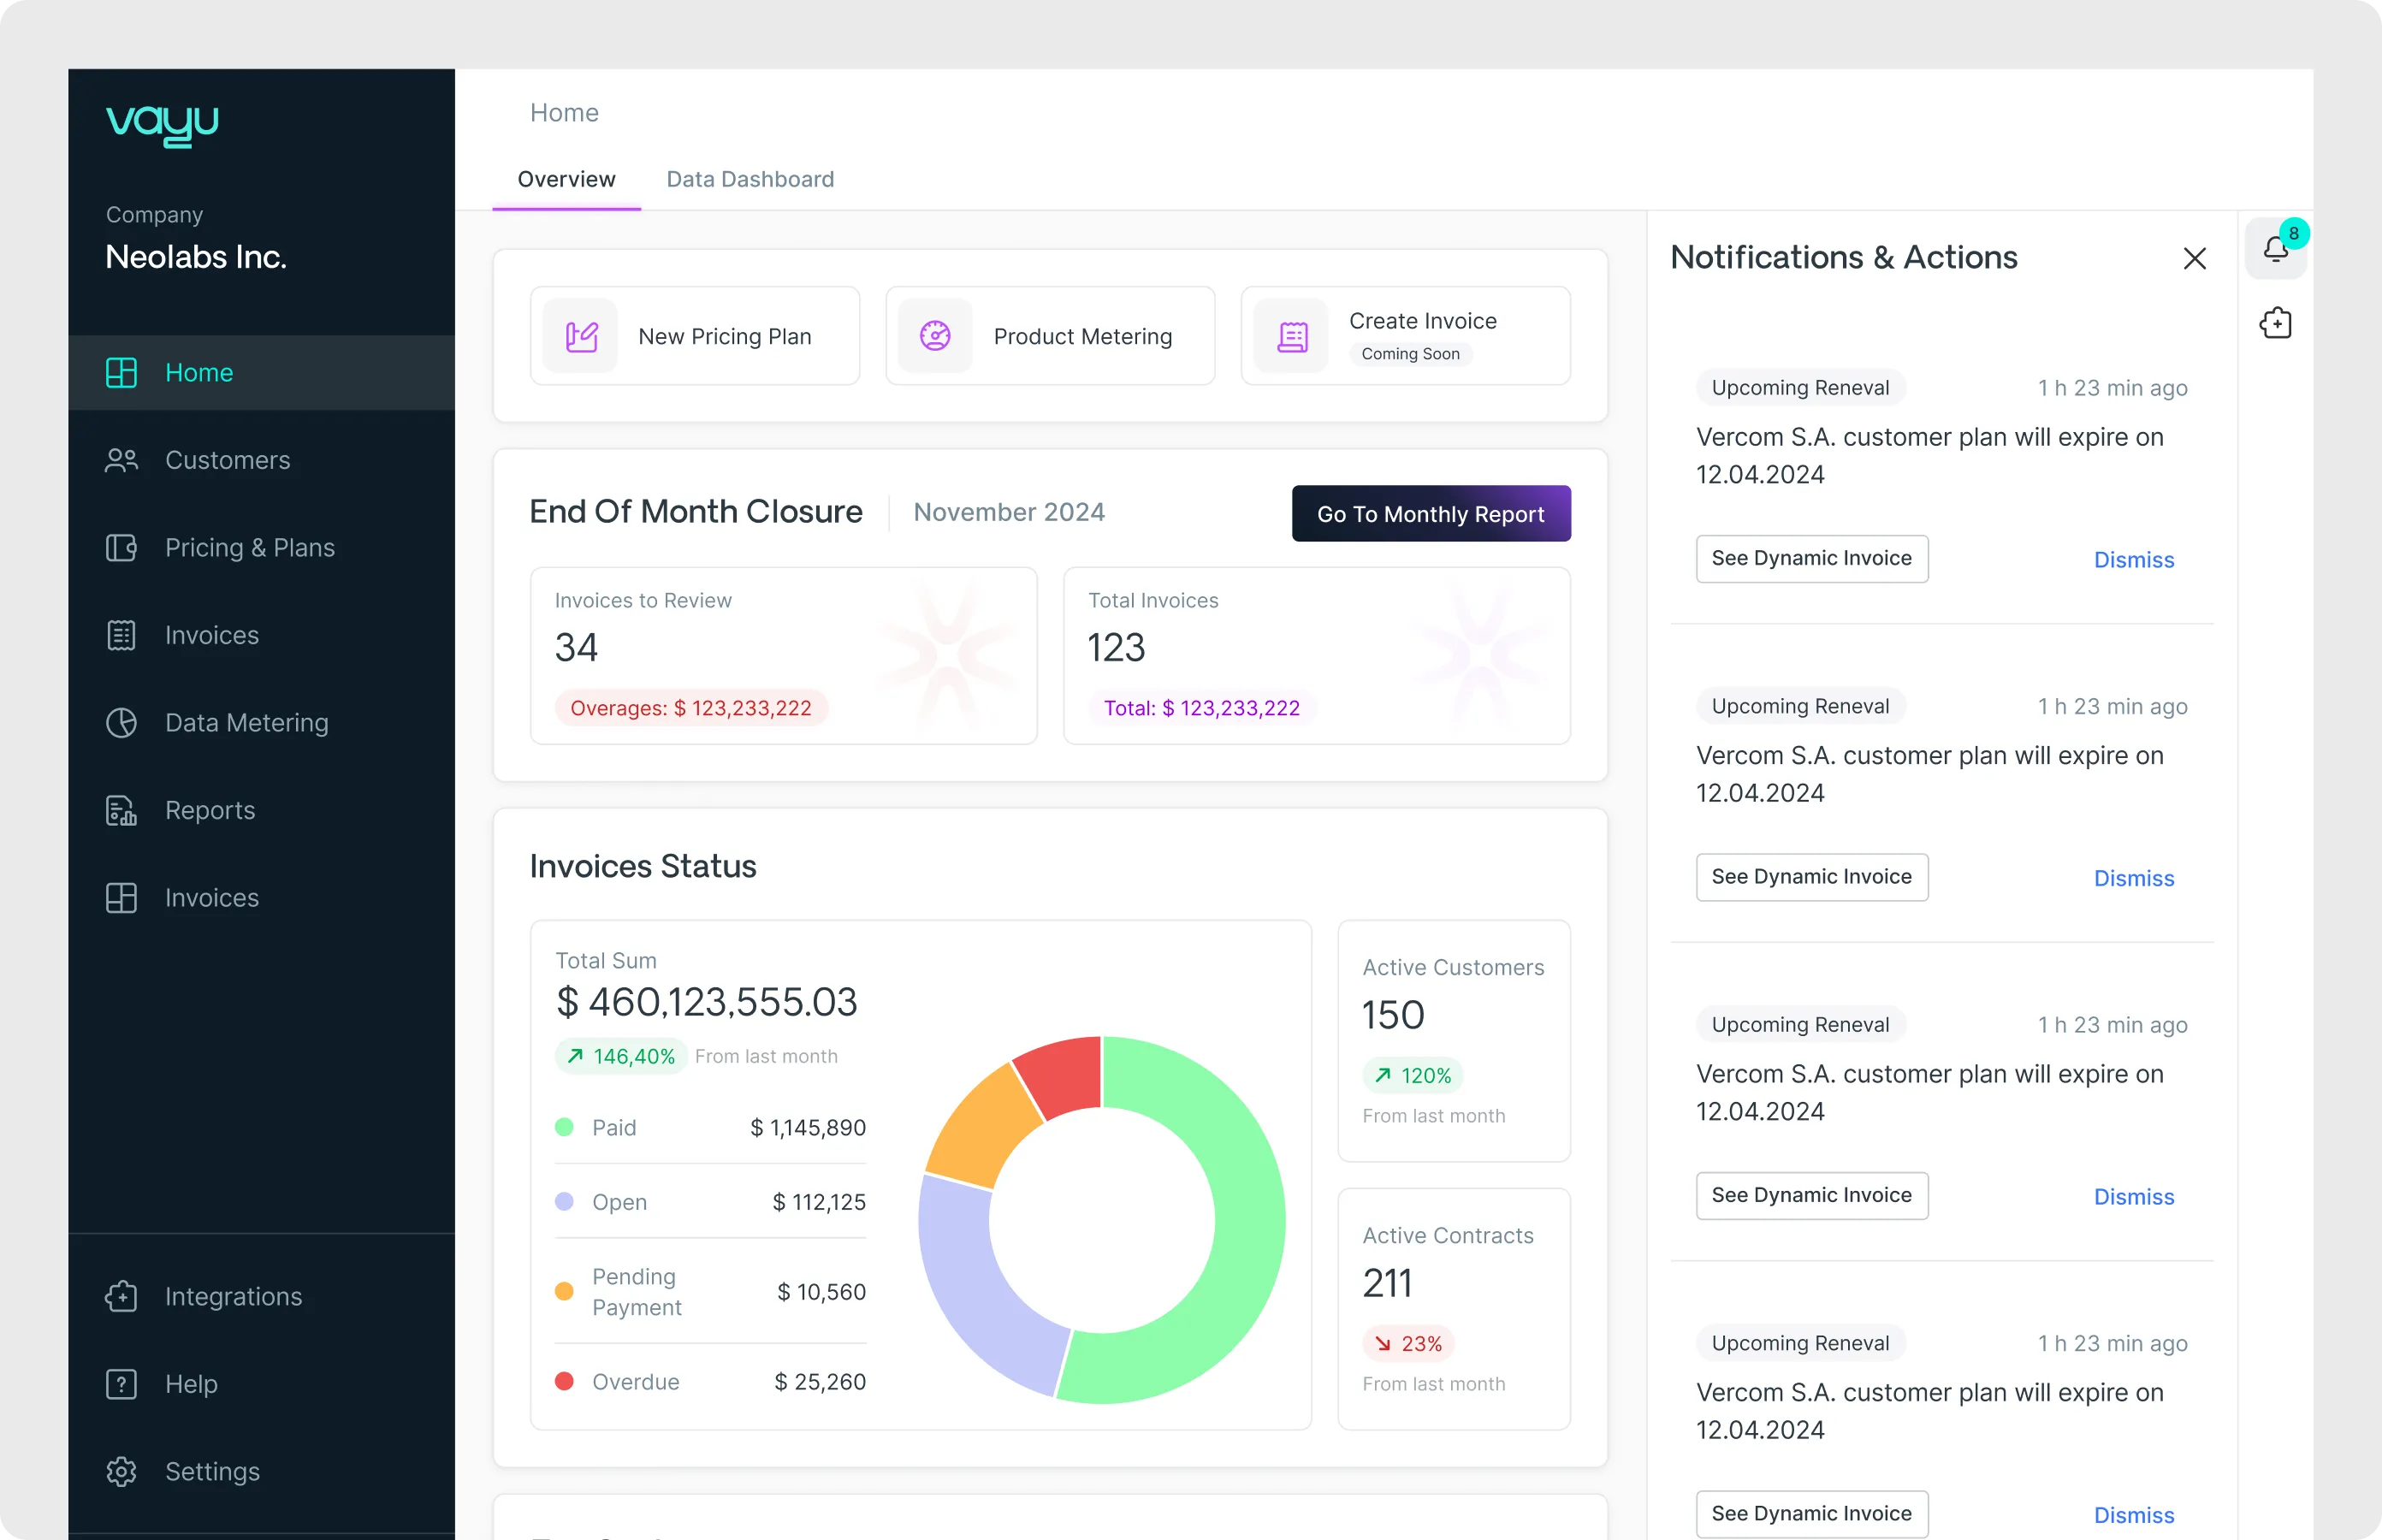
Task: Open the Help page
Action: pyautogui.click(x=190, y=1384)
